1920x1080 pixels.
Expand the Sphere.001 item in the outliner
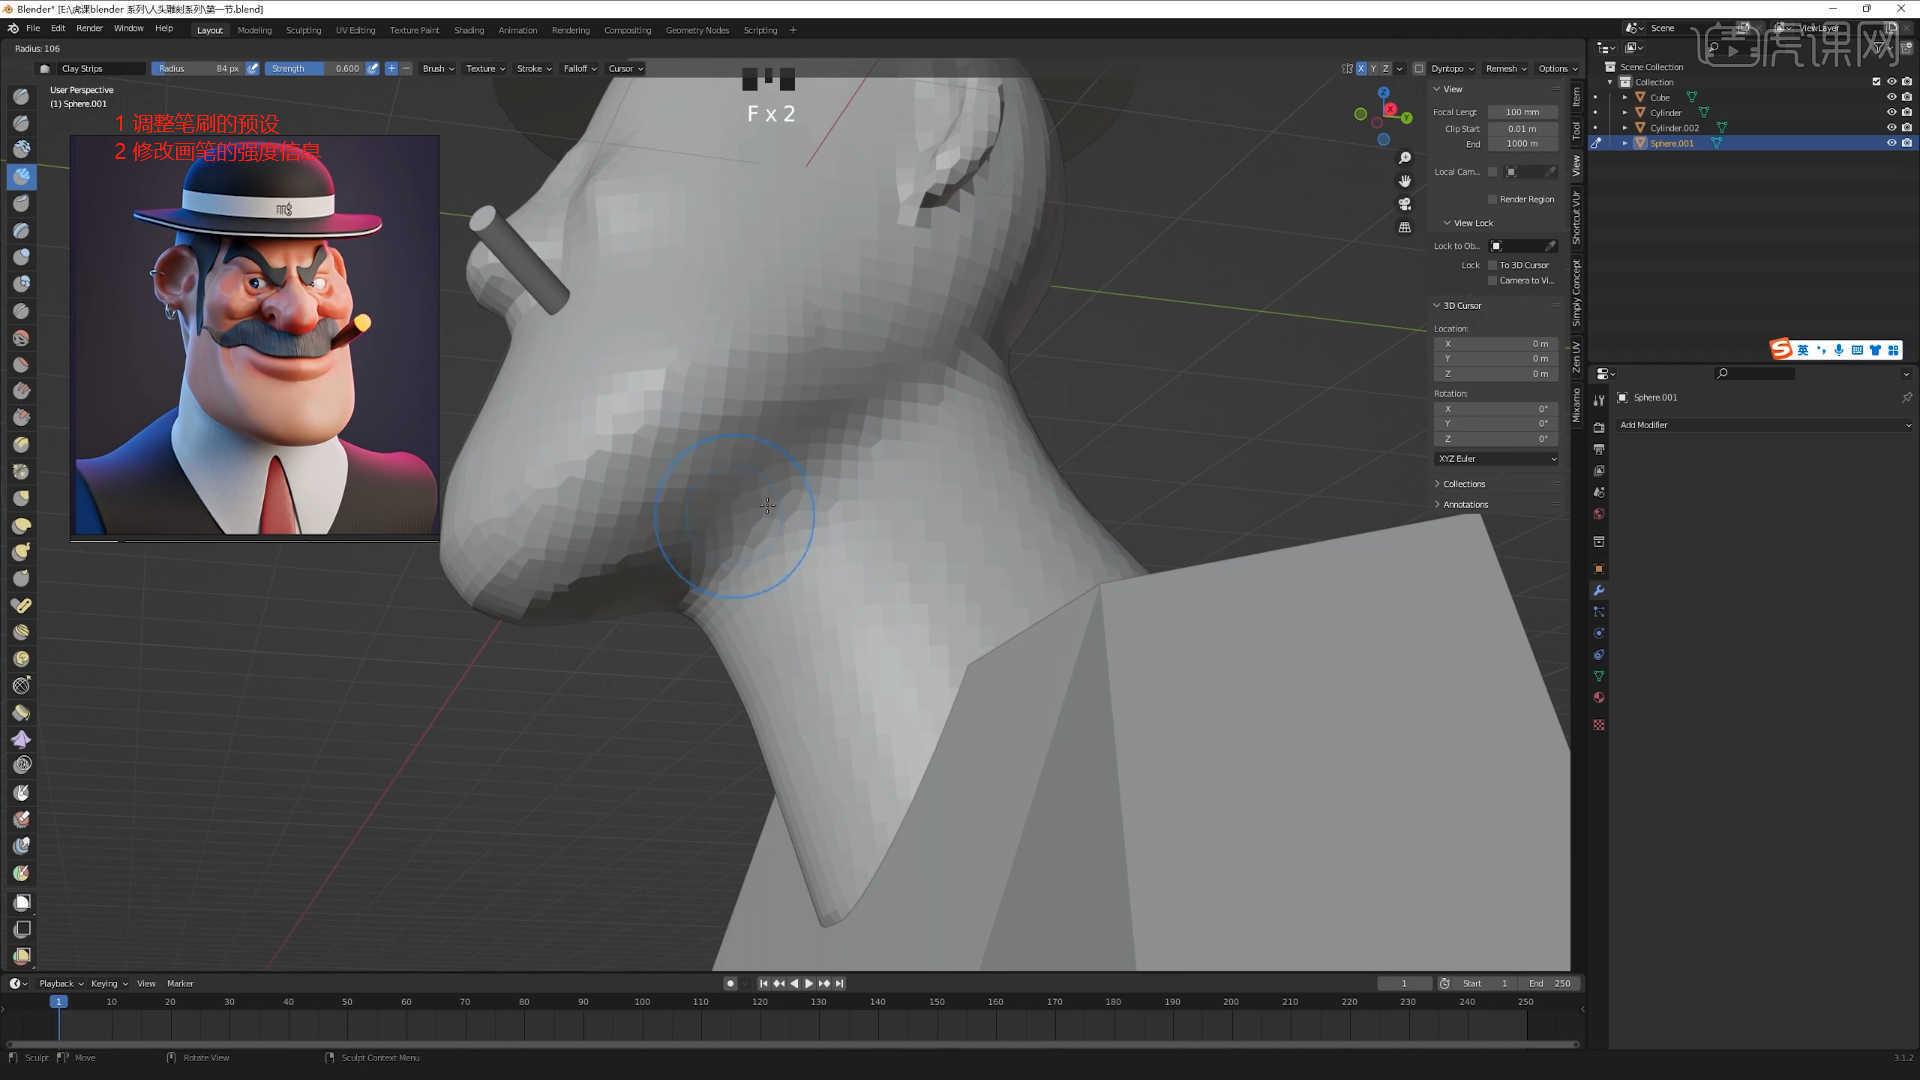(x=1625, y=143)
